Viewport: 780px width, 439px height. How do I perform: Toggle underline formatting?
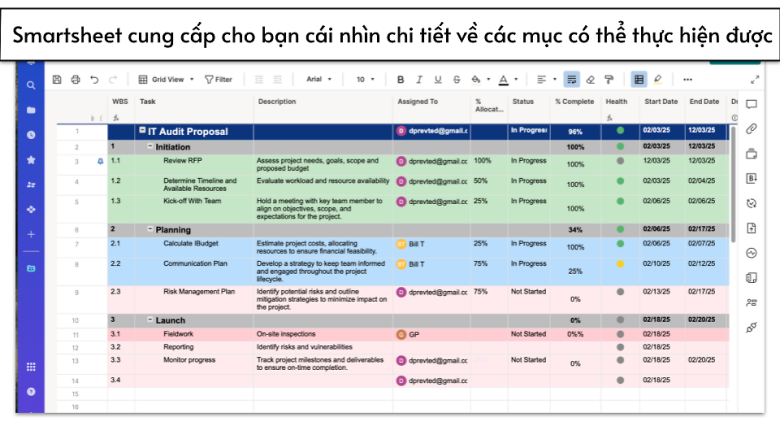(x=438, y=80)
